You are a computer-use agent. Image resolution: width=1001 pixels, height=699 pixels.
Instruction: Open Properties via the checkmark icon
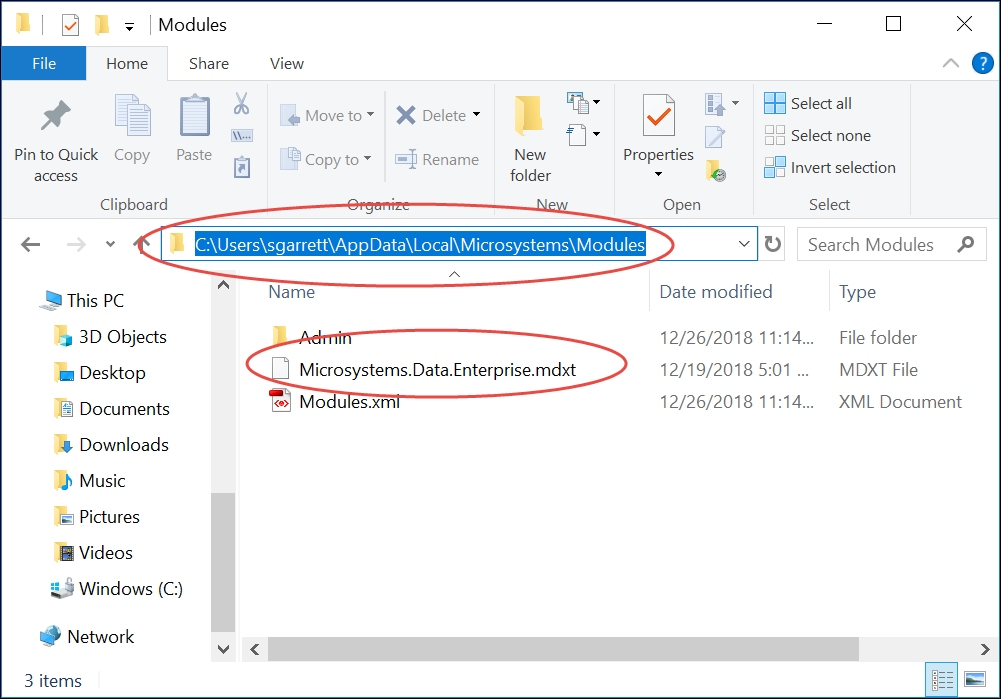[x=658, y=117]
